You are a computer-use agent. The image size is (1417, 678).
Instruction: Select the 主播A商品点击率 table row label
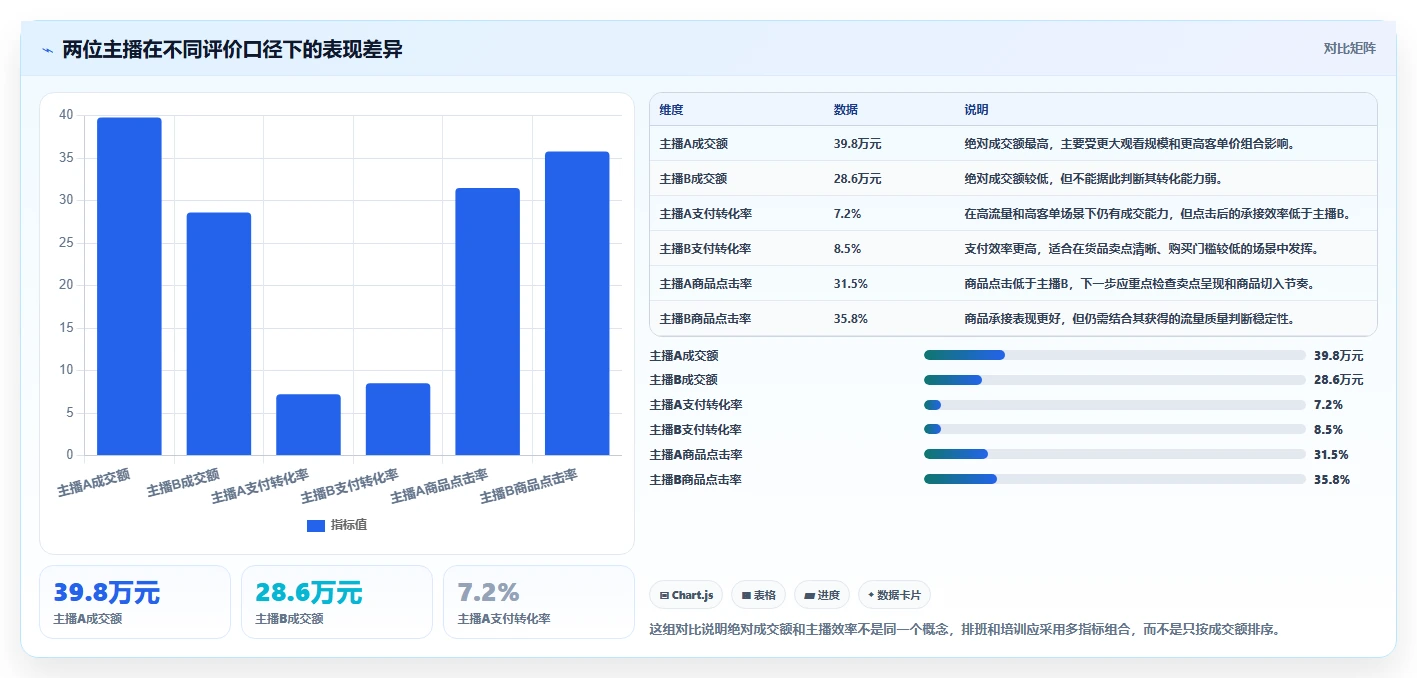click(705, 284)
